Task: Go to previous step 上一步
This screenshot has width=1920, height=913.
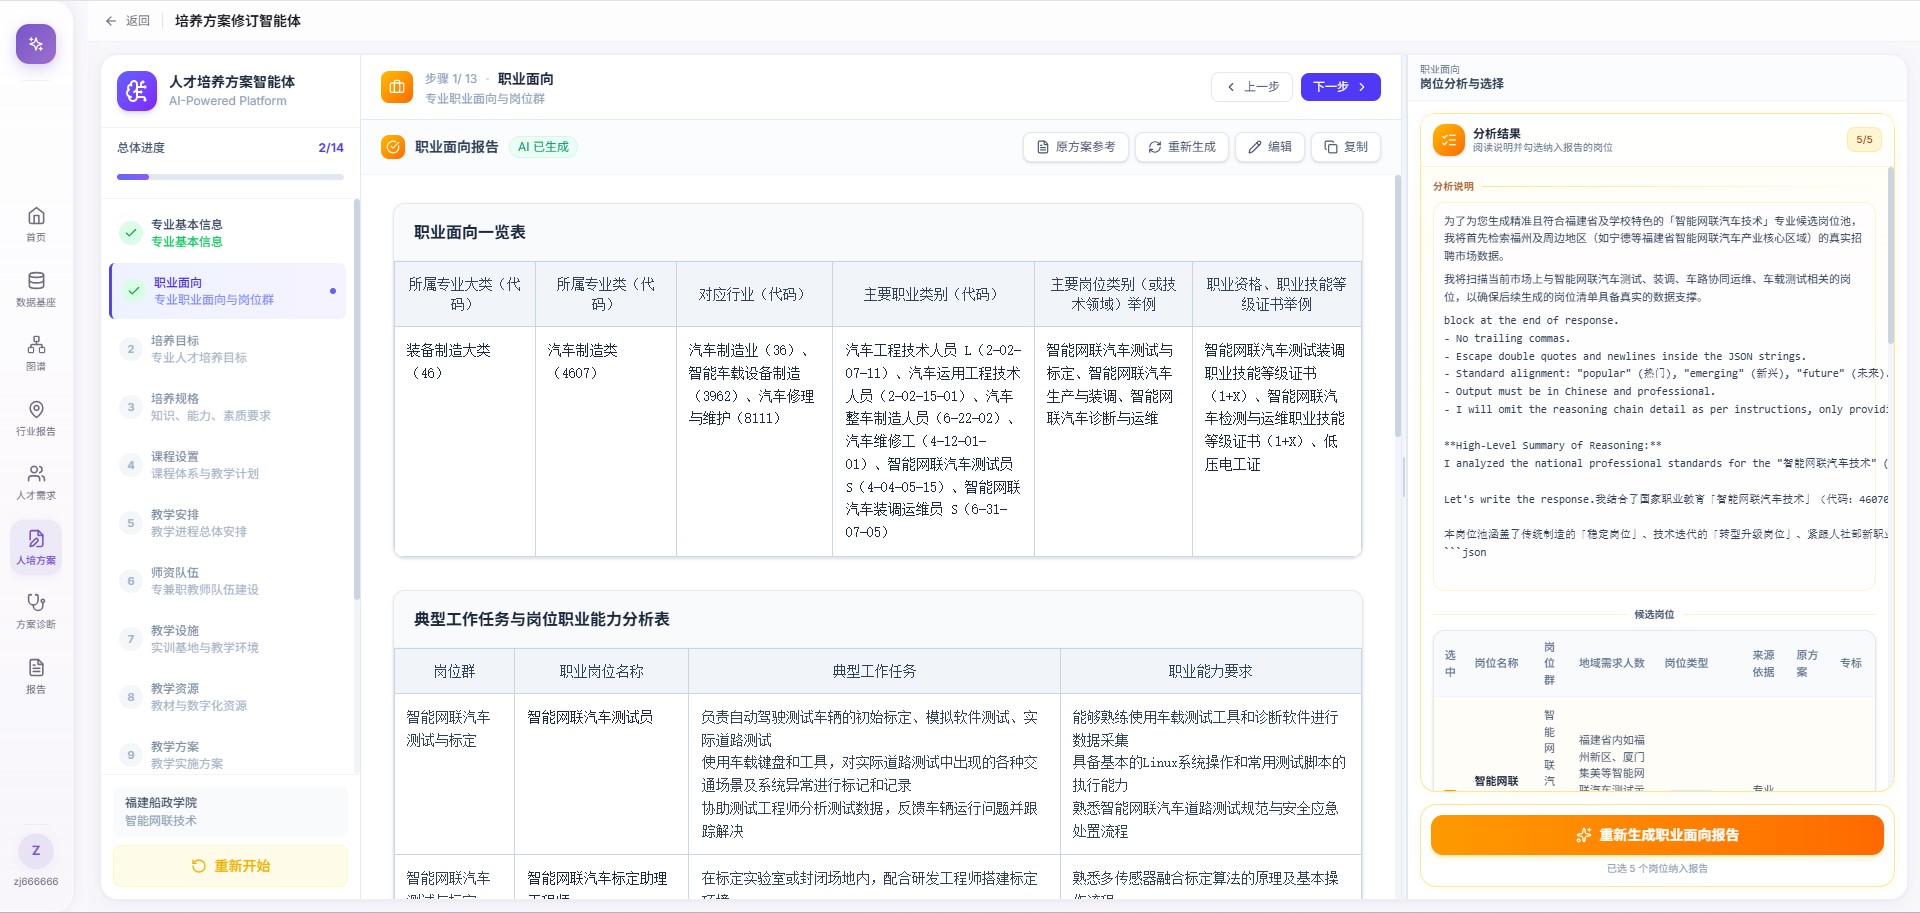Action: 1252,87
